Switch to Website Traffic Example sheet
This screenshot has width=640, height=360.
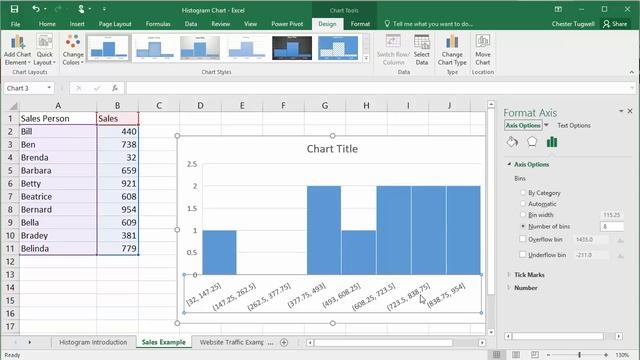point(231,342)
